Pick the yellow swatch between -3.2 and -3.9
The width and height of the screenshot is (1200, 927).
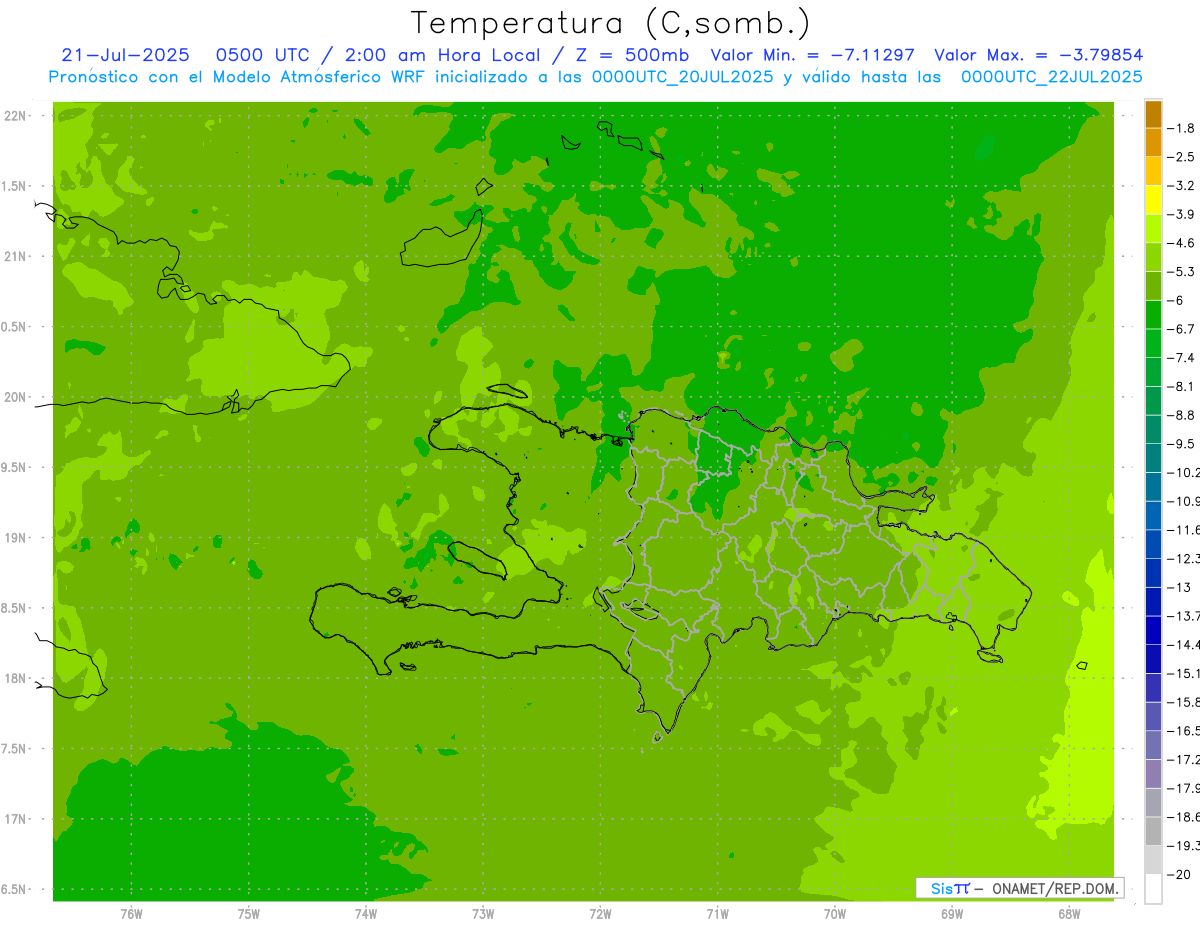[x=1153, y=200]
